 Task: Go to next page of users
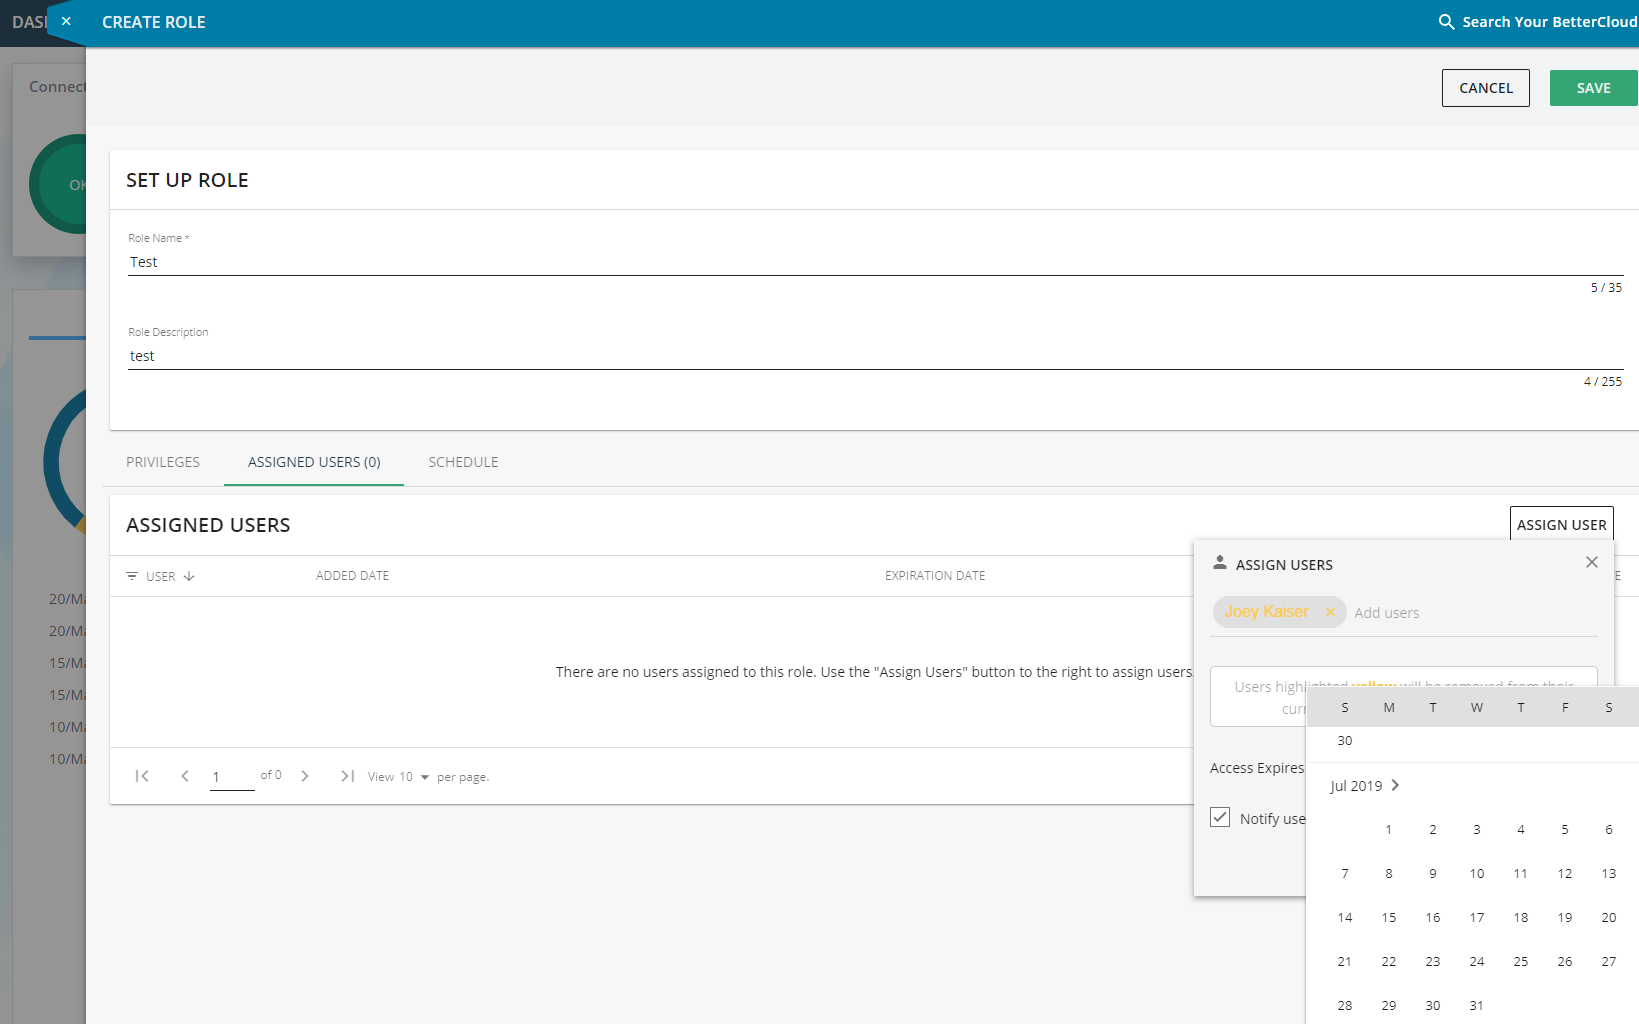click(x=305, y=776)
